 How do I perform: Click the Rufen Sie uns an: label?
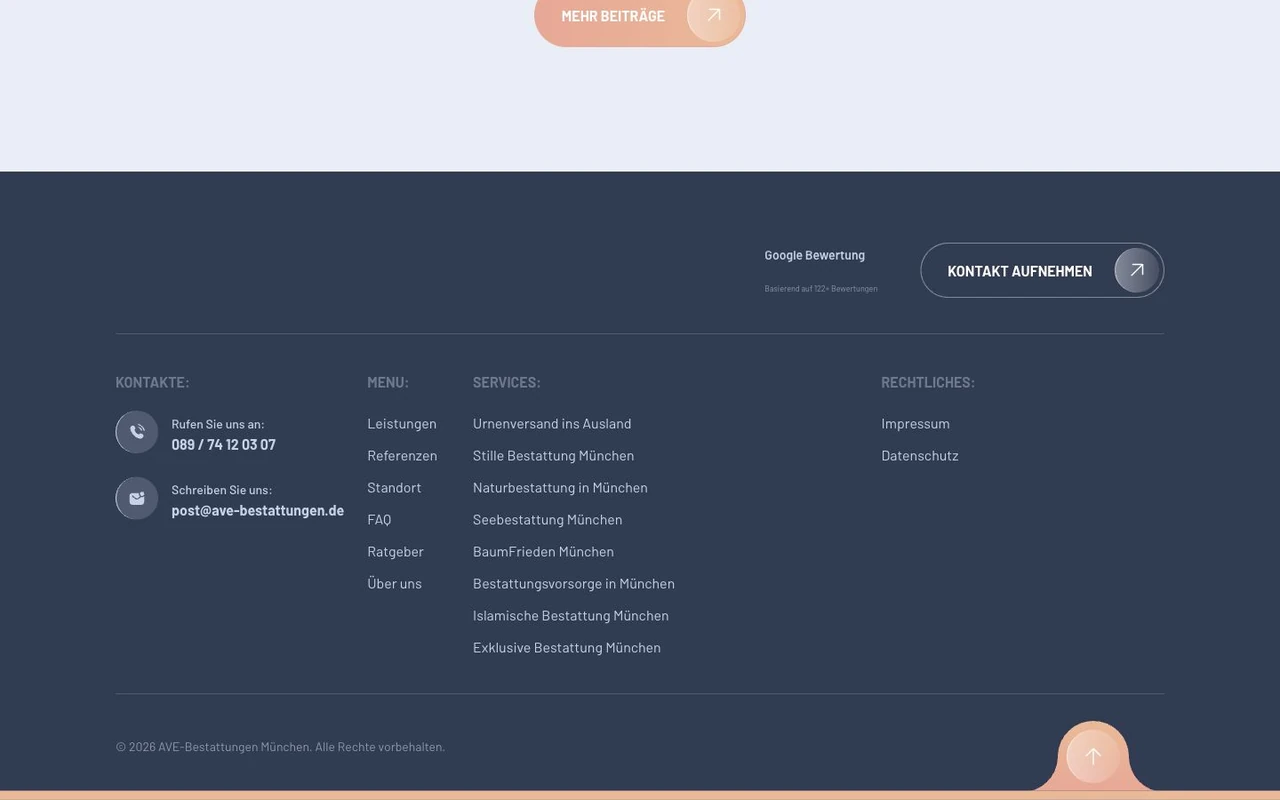coord(217,424)
